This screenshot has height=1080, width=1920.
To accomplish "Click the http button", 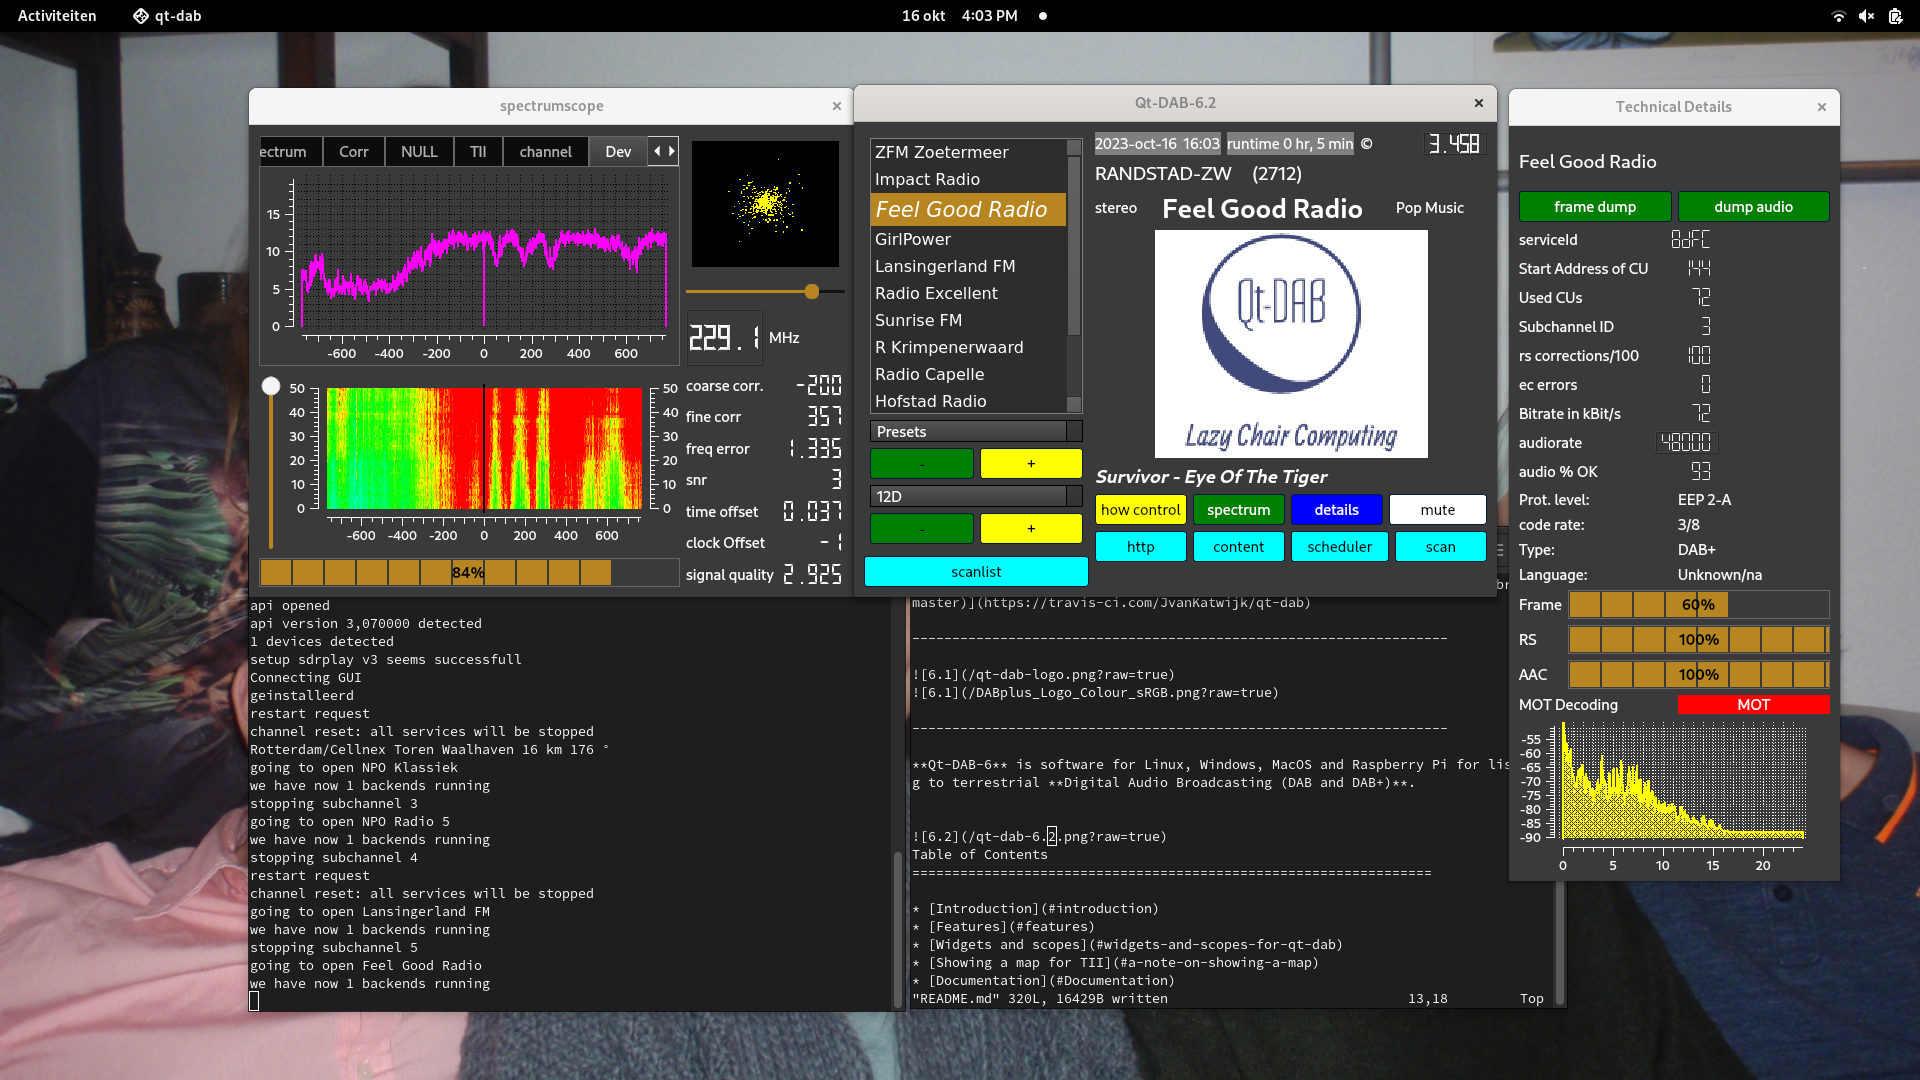I will (x=1141, y=546).
